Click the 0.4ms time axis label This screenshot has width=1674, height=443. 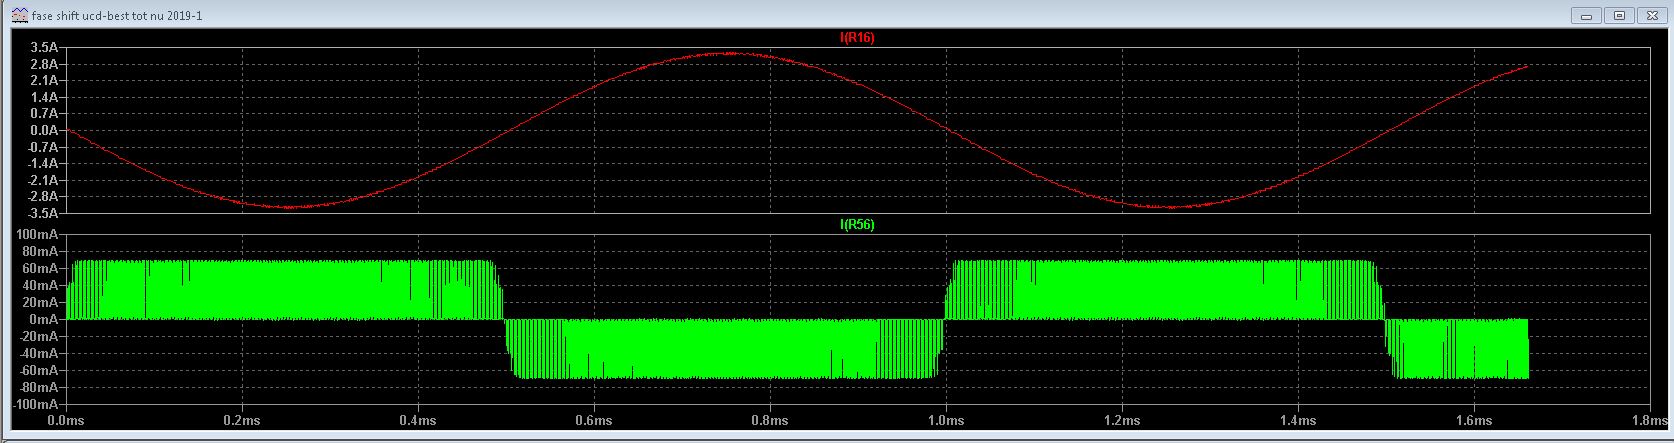point(418,422)
